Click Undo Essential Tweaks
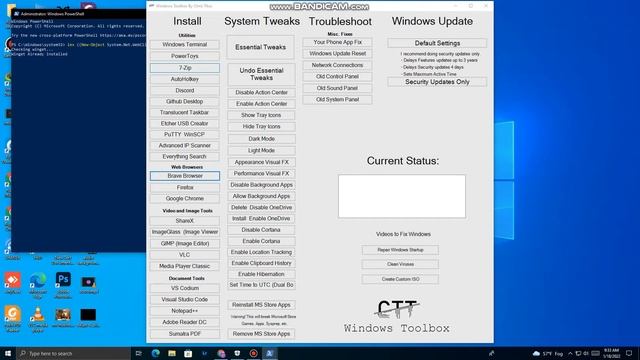Screen dimensions: 640x360 click(261, 74)
